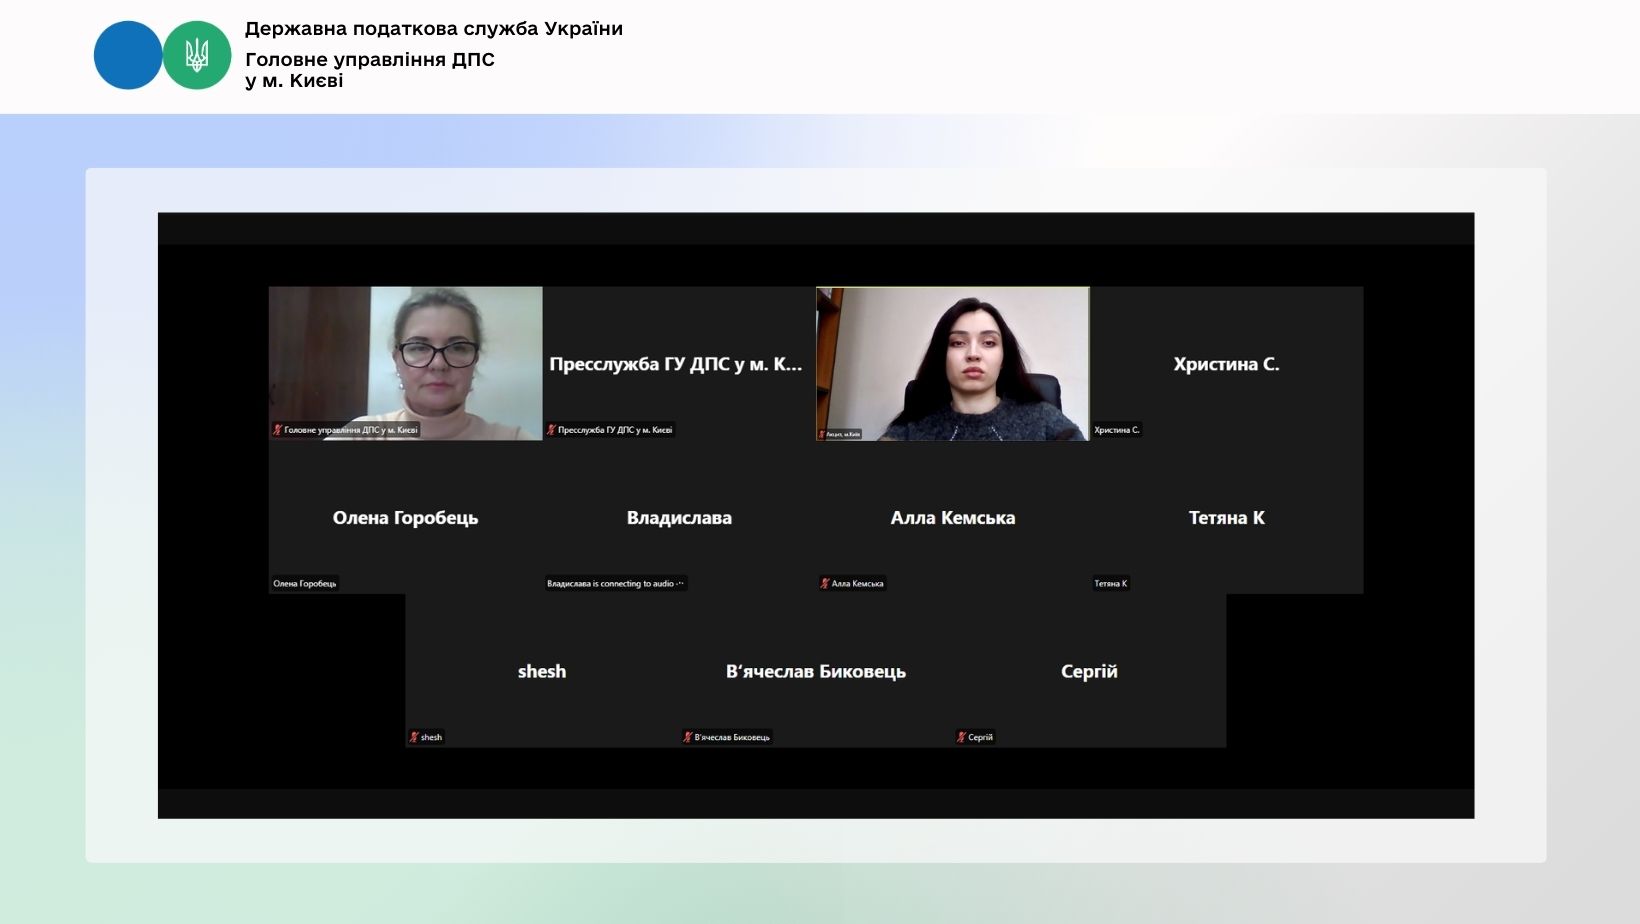Click muted mic icon beside Сергій label
The width and height of the screenshot is (1640, 924).
962,737
